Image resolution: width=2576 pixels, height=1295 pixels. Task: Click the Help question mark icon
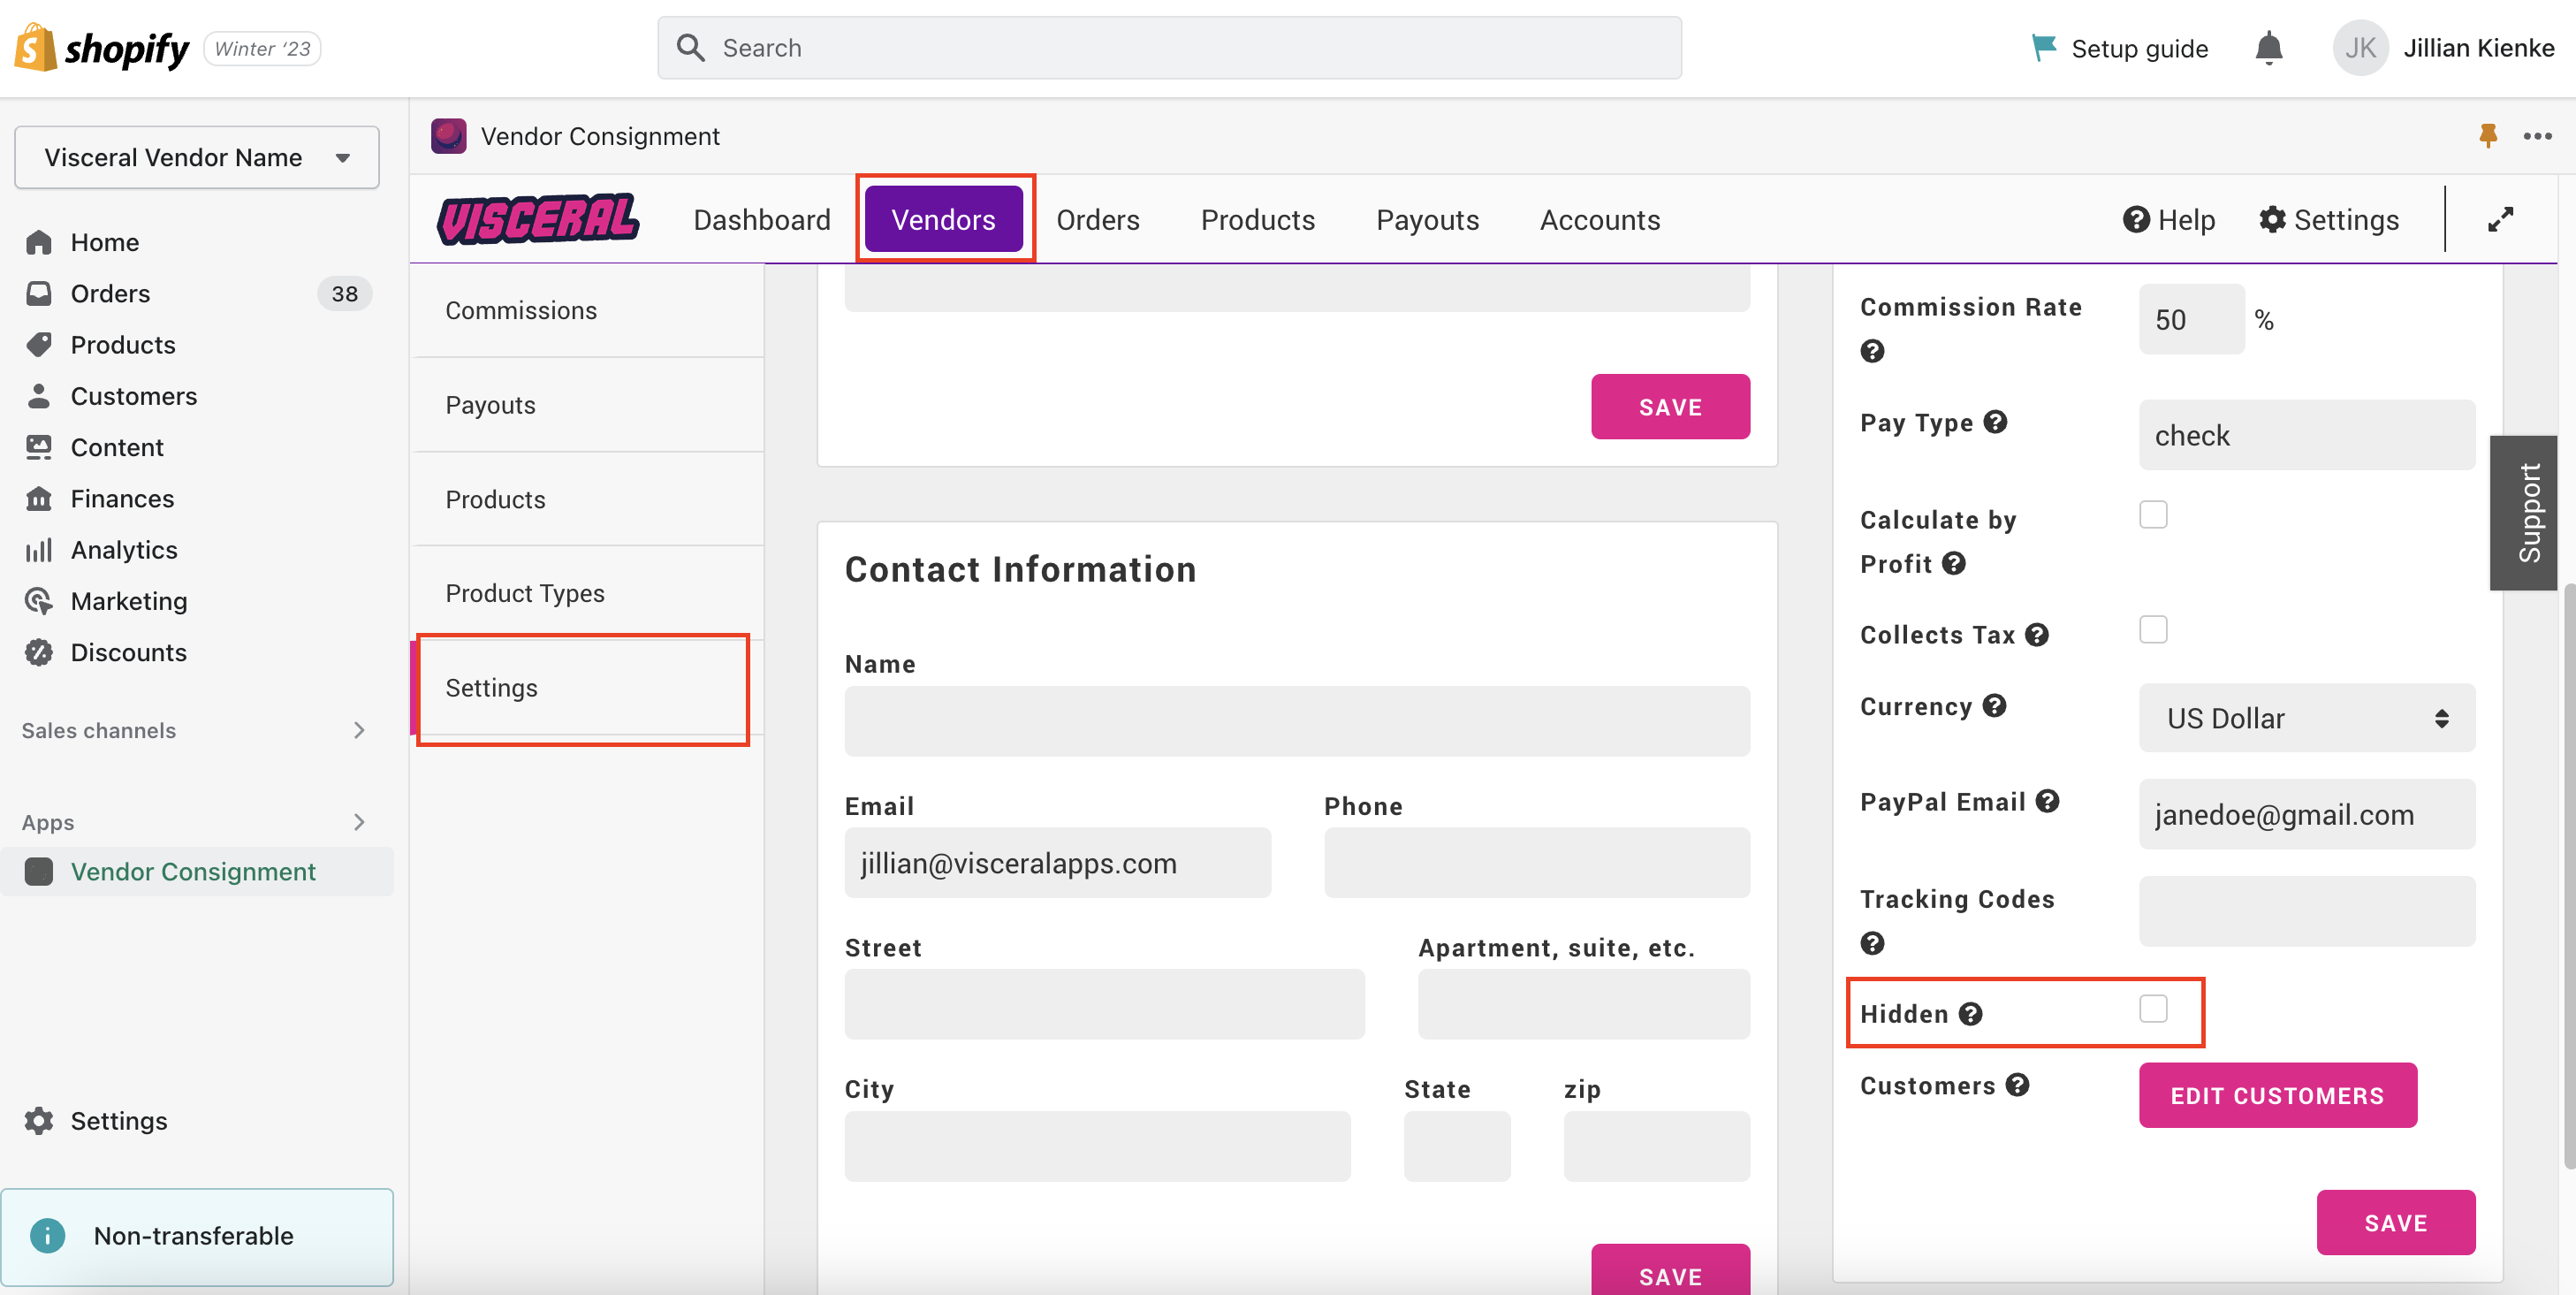pyautogui.click(x=2136, y=219)
